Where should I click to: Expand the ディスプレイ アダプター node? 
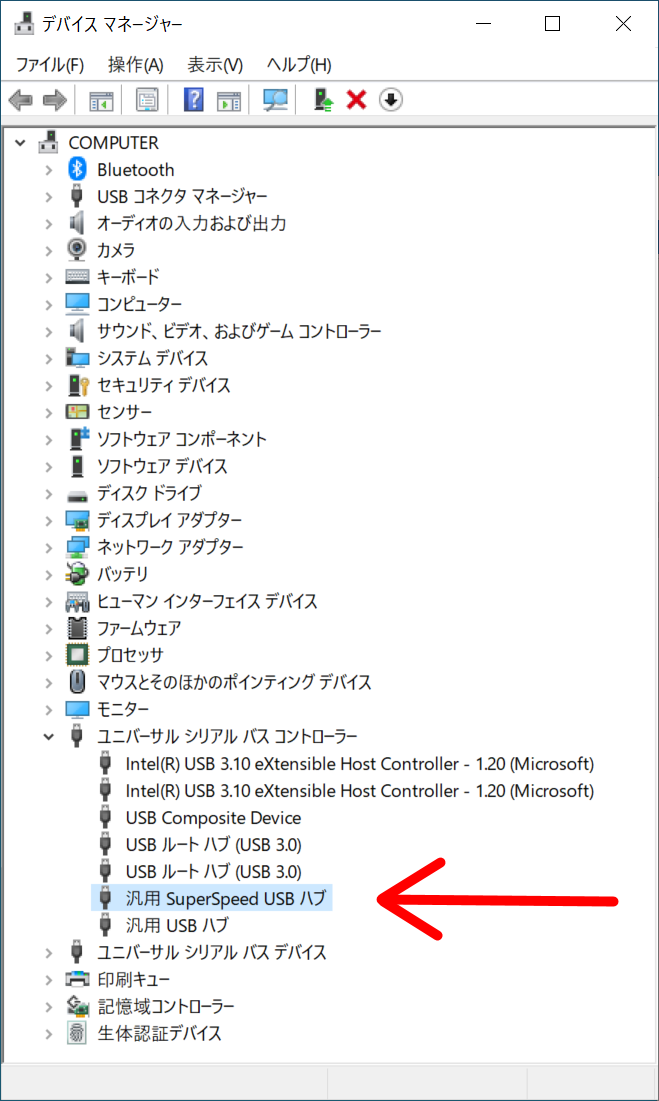click(48, 520)
